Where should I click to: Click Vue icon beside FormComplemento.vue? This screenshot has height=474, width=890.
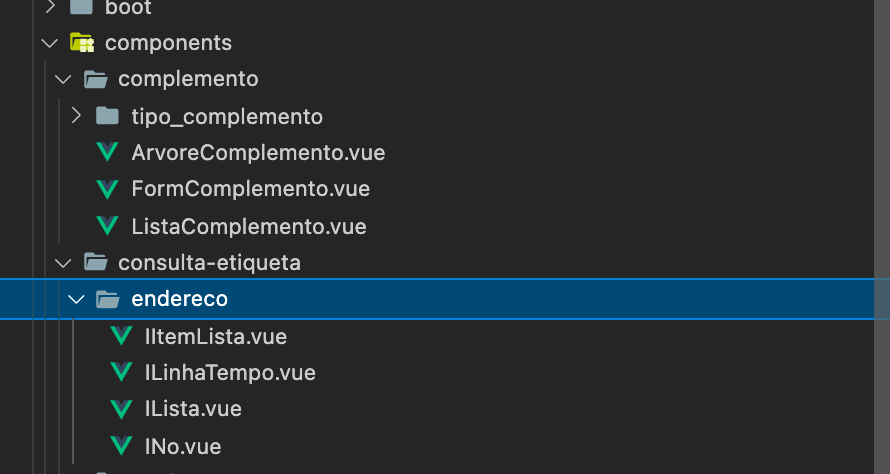(106, 189)
